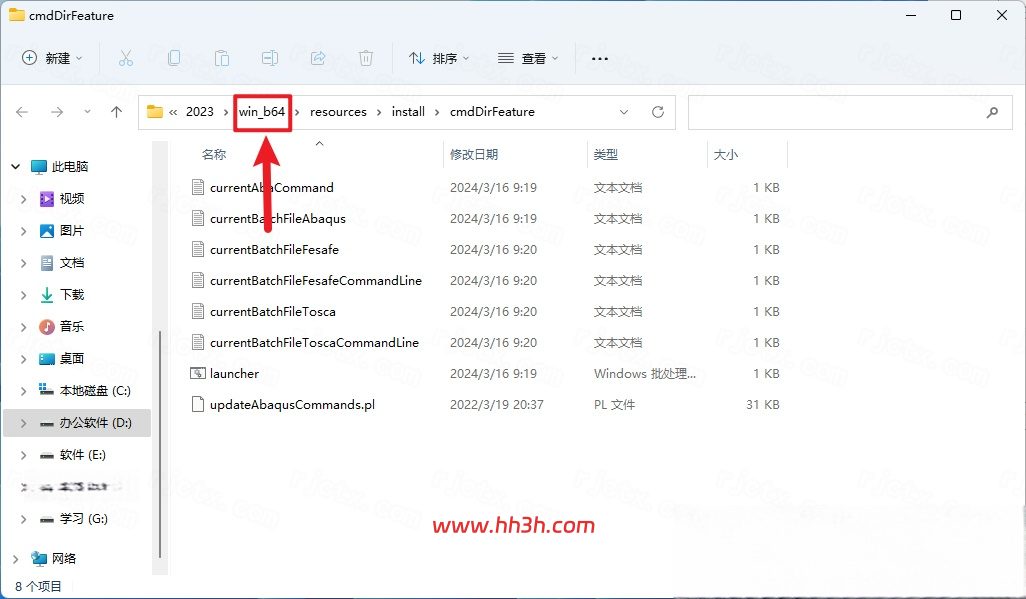
Task: Open the 排序 (Sort) dropdown
Action: point(439,58)
